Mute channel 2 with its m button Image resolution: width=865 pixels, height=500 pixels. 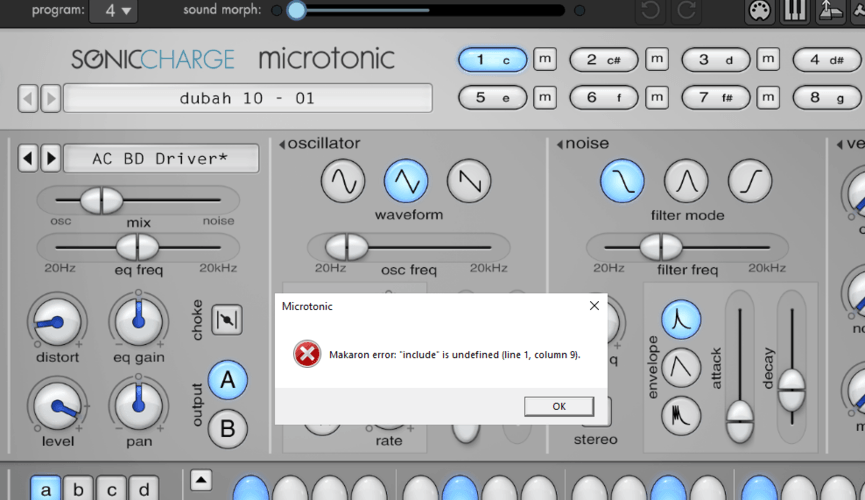(656, 59)
